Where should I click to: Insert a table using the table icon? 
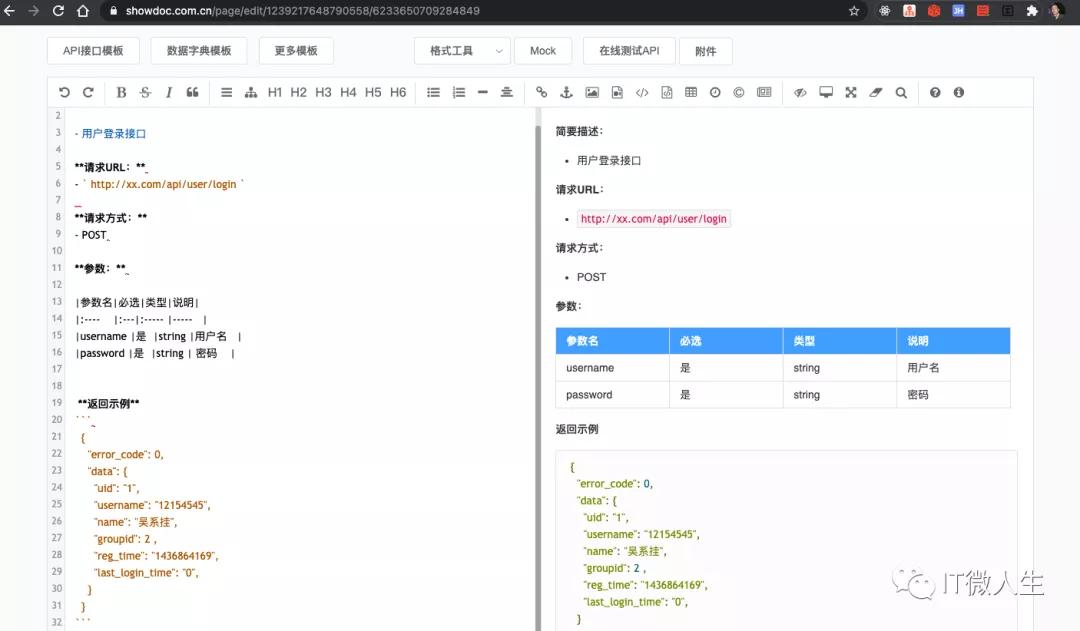[x=689, y=92]
